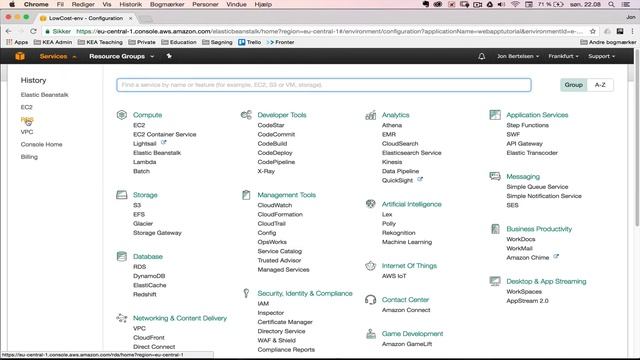Image resolution: width=640 pixels, height=360 pixels.
Task: Open the S3 service link
Action: (x=137, y=205)
